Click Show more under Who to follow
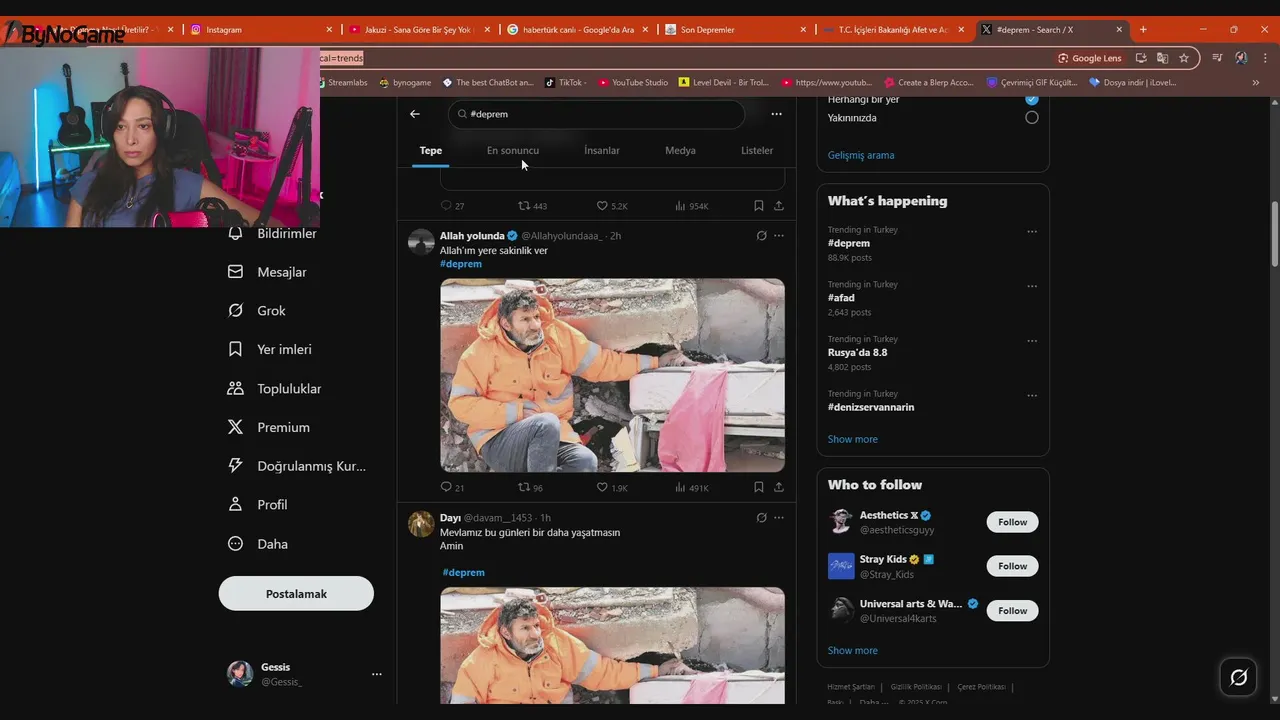 click(853, 650)
